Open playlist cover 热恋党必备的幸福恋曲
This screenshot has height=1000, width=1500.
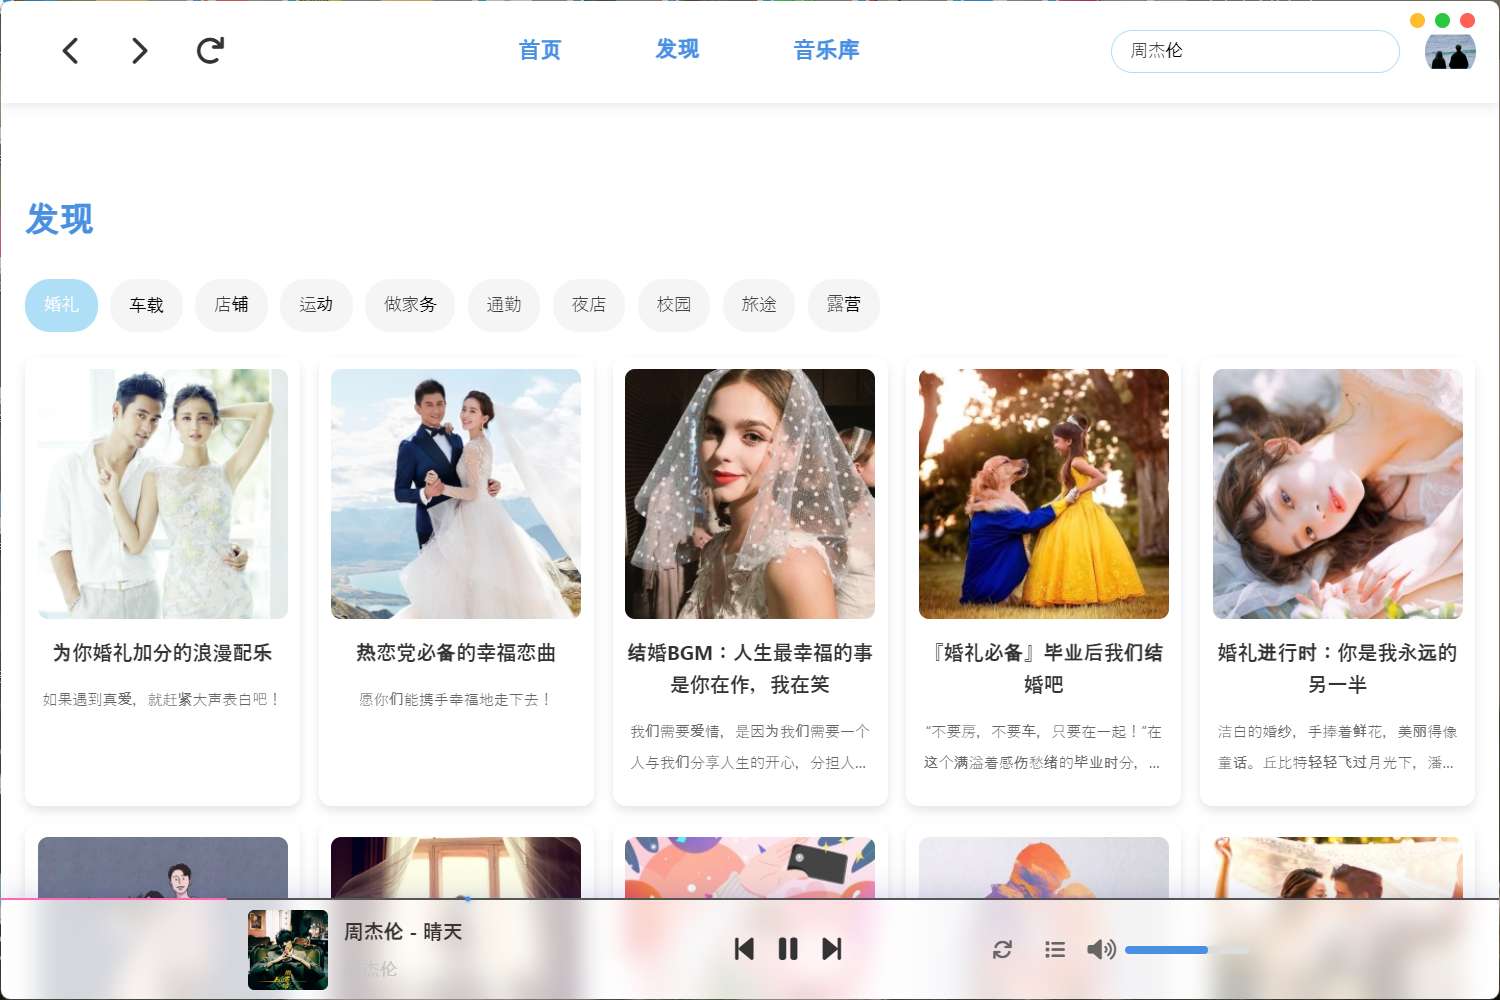(x=456, y=494)
